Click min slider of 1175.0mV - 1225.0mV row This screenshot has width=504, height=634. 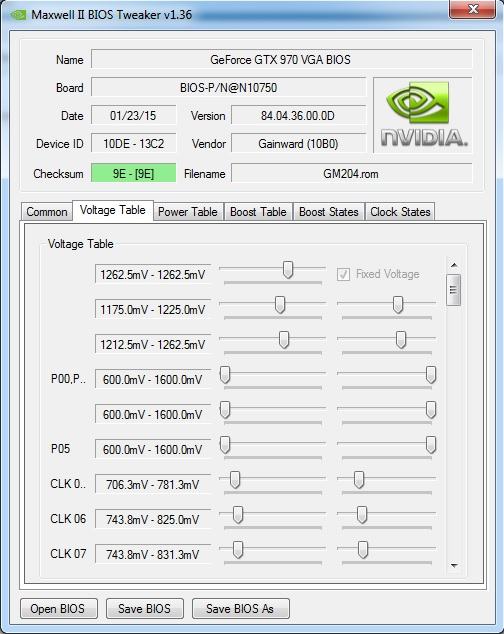[x=280, y=304]
